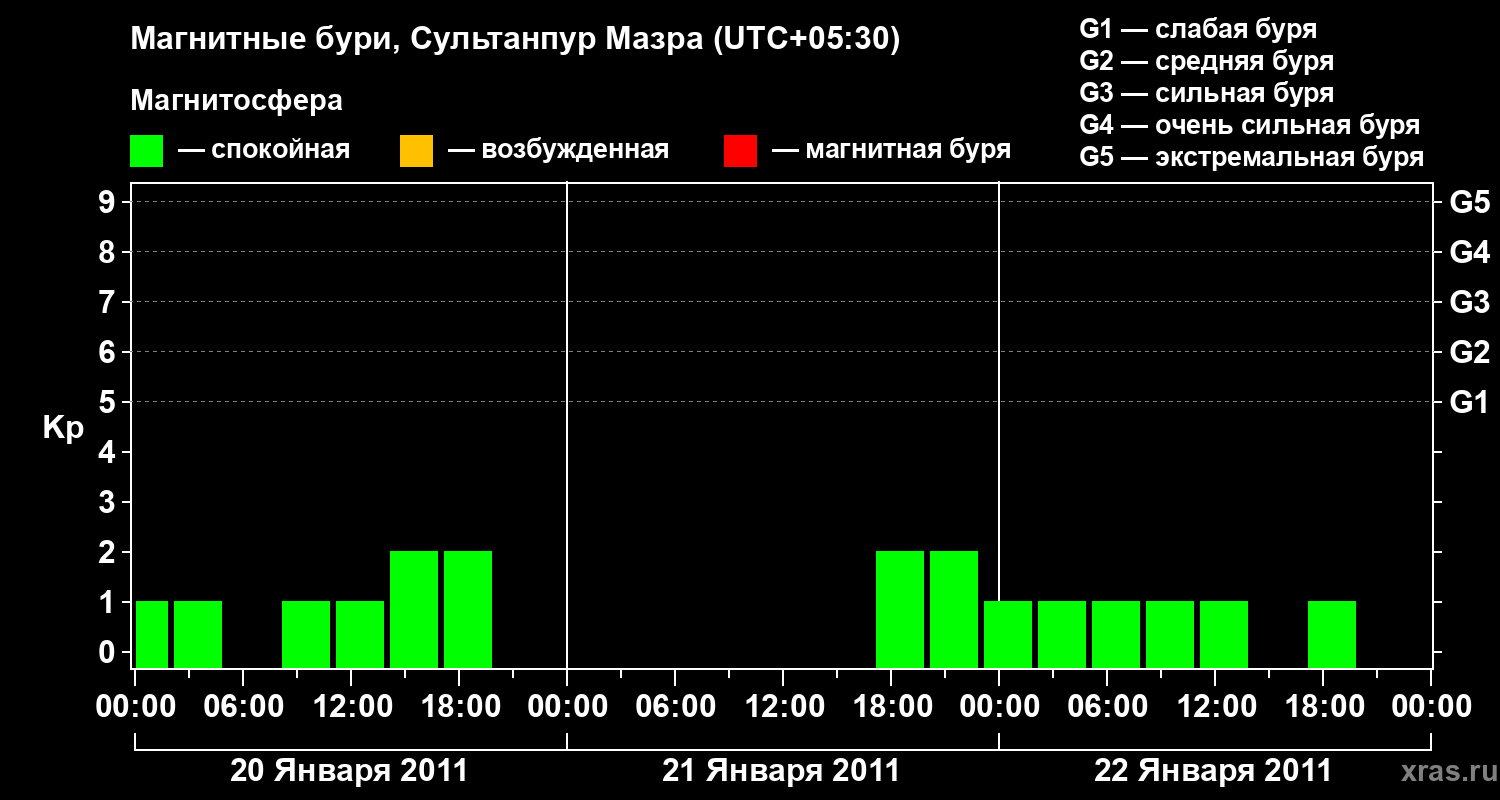This screenshot has height=800, width=1500.
Task: Select the 'G4 — очень сильная буря' description
Action: (x=1250, y=125)
